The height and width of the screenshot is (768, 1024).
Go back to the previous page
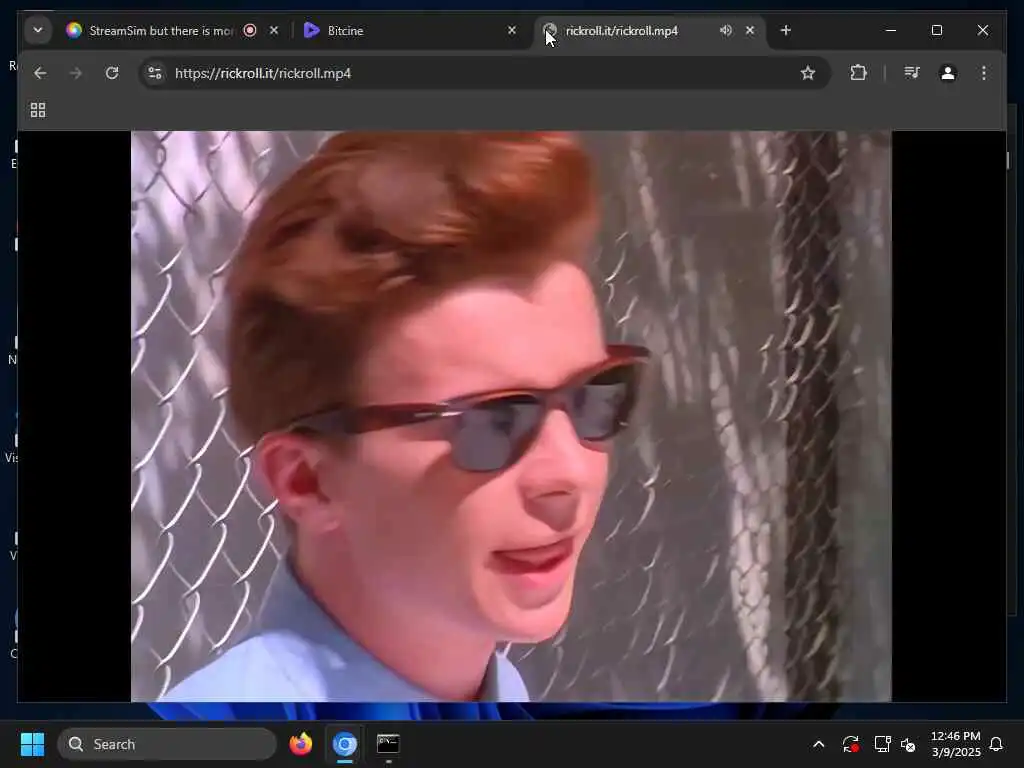[x=40, y=73]
